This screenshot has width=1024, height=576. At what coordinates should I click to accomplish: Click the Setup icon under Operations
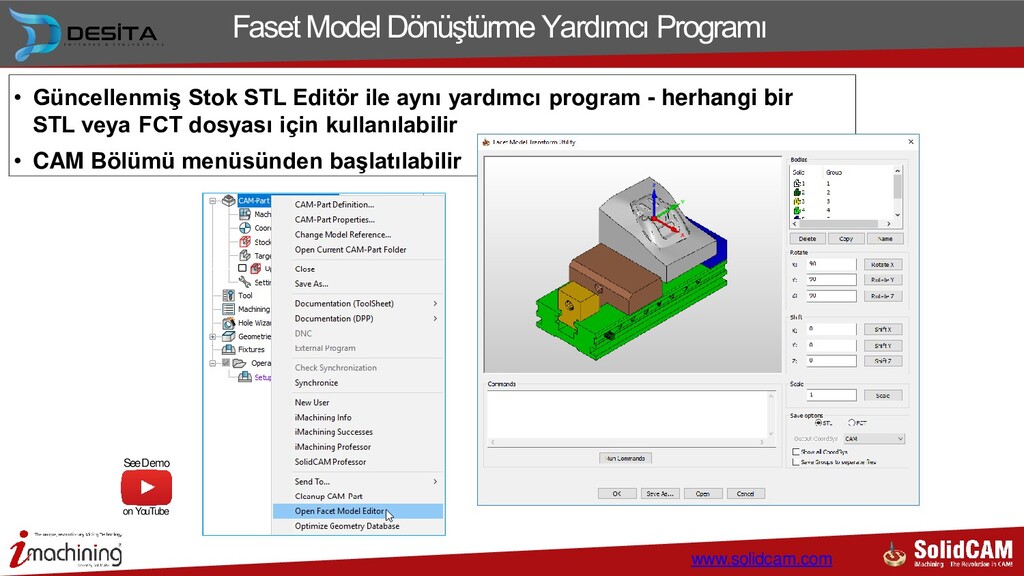(245, 377)
